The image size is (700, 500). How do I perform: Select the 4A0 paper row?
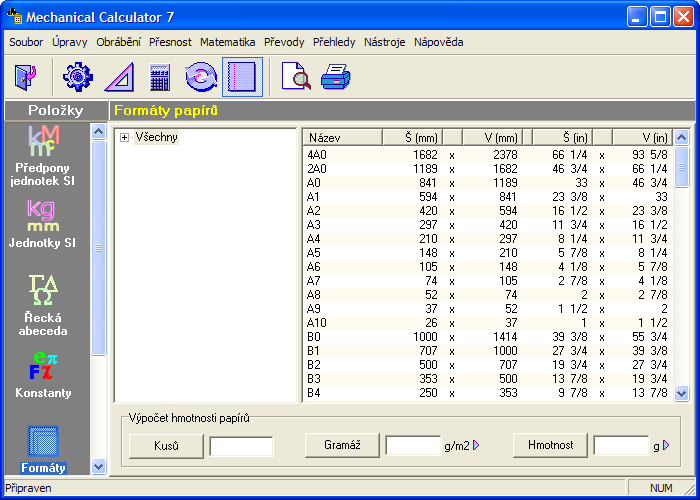(x=488, y=155)
